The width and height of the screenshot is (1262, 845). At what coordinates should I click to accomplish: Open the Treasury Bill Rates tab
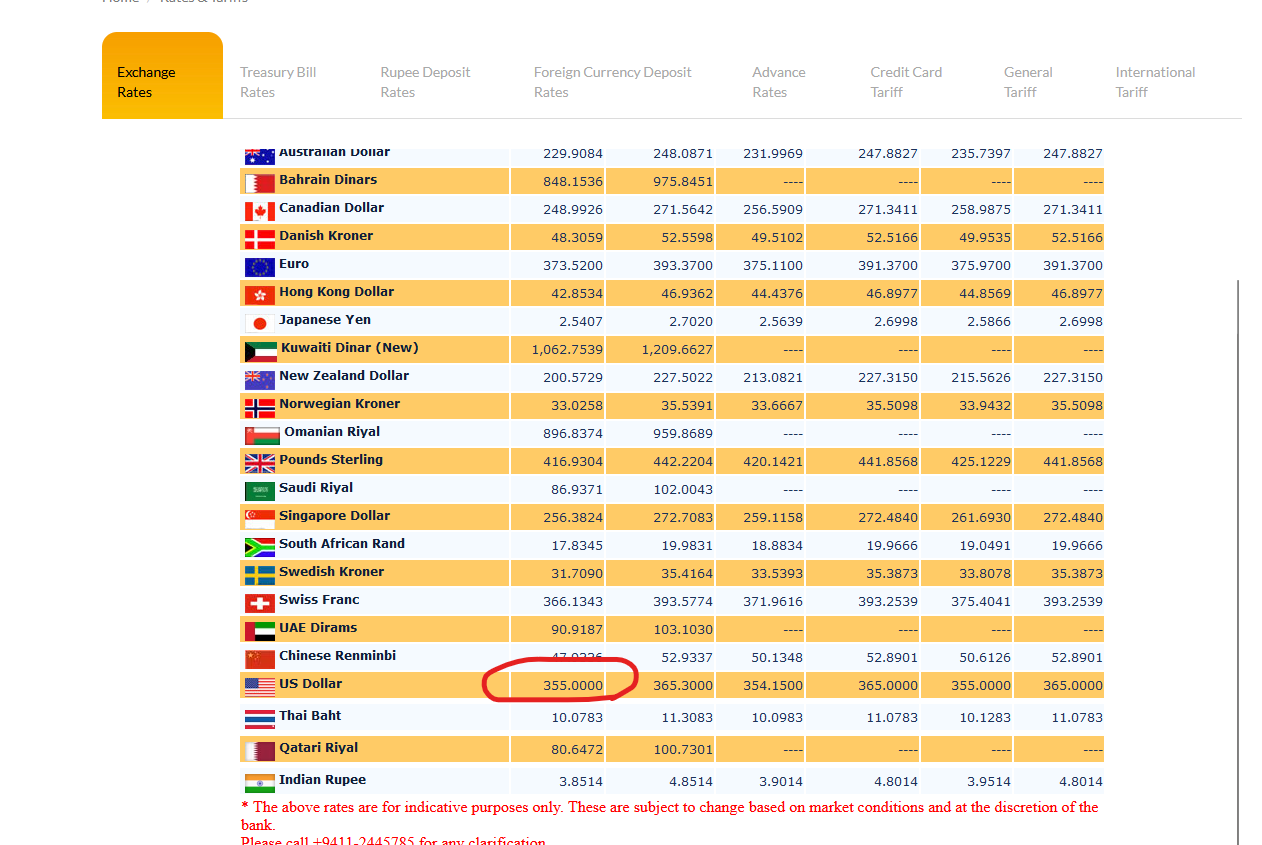click(x=278, y=82)
